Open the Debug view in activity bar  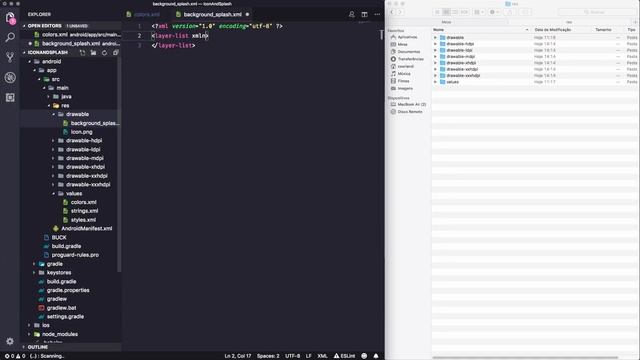[x=10, y=77]
